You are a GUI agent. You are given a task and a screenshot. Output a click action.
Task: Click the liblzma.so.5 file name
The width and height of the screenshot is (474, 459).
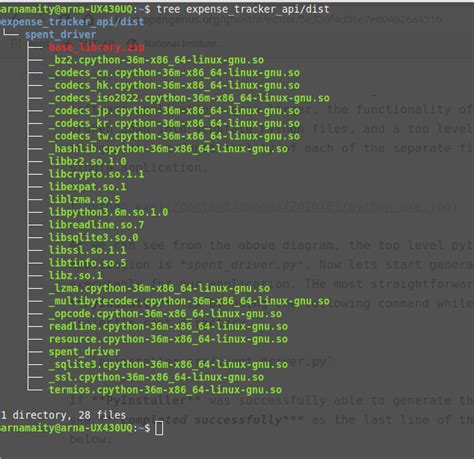point(84,199)
